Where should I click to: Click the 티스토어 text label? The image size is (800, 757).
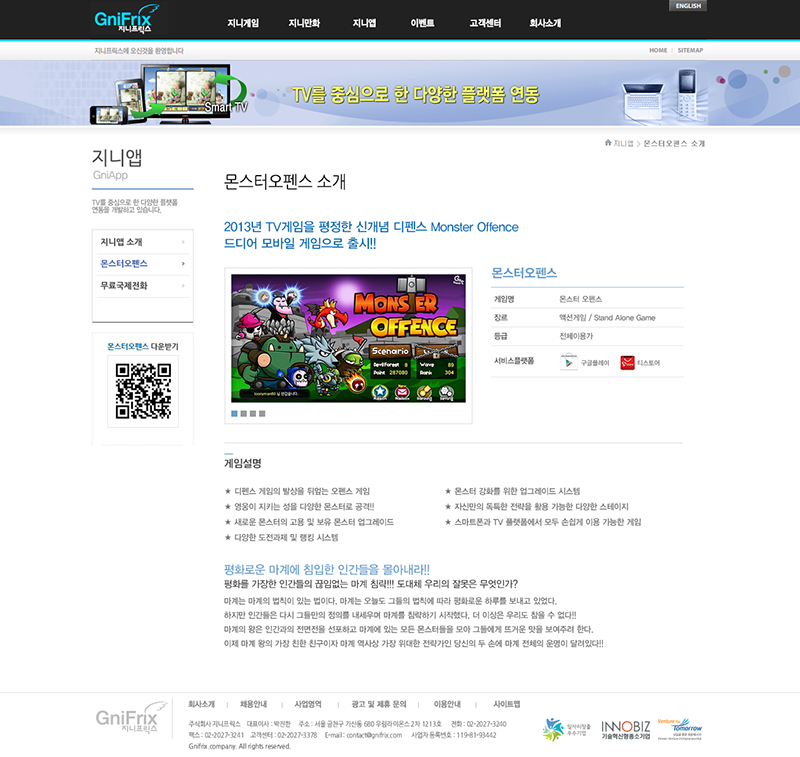tap(648, 363)
